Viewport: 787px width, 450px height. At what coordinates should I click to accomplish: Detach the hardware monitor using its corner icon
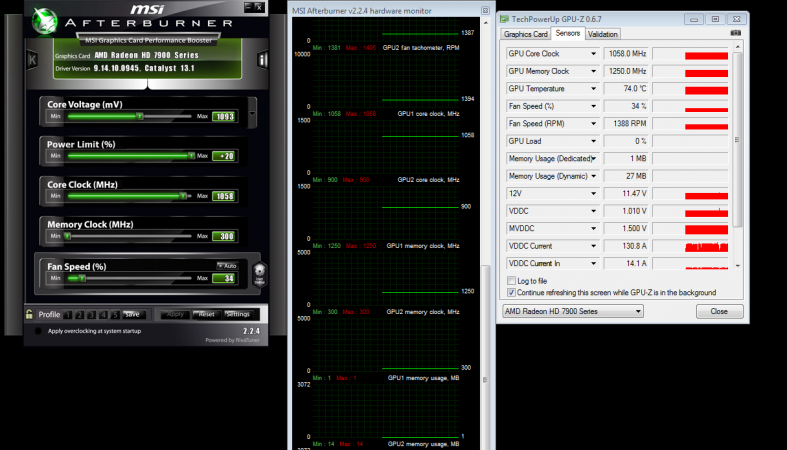(x=485, y=11)
